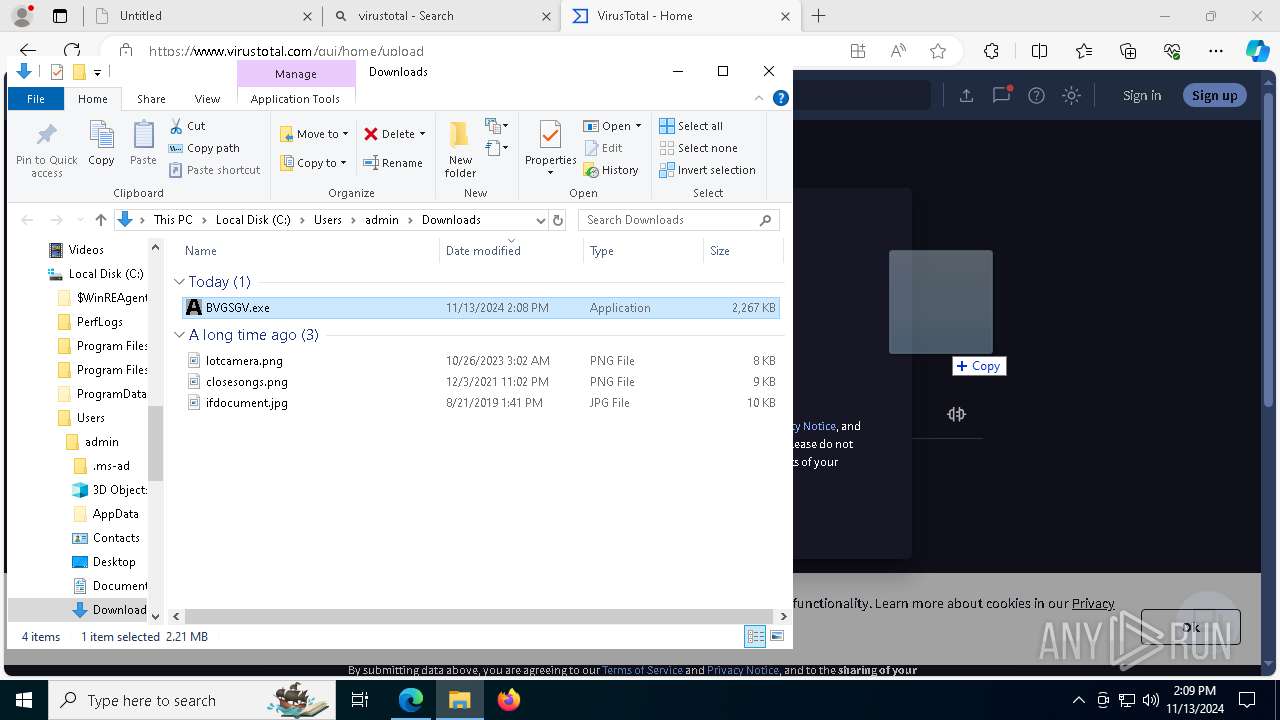The width and height of the screenshot is (1280, 720).
Task: Click History in the Open group
Action: tap(611, 170)
